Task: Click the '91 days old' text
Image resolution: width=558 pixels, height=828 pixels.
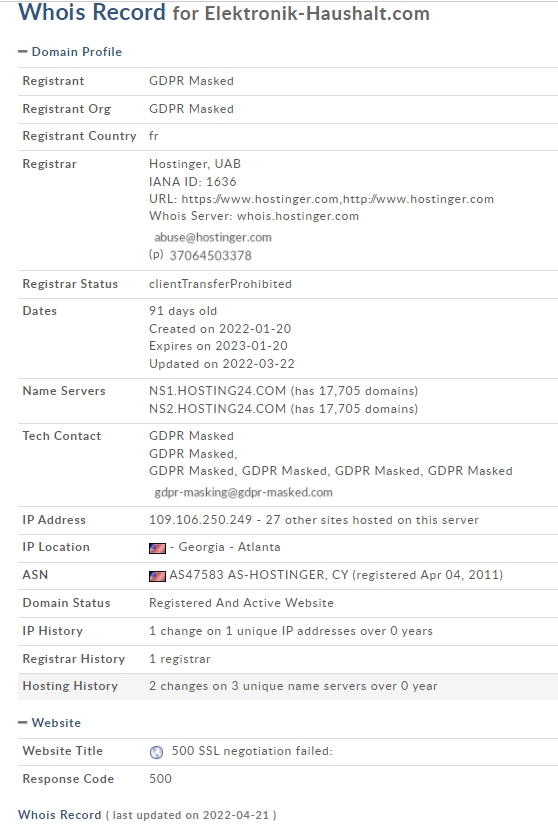Action: [183, 311]
